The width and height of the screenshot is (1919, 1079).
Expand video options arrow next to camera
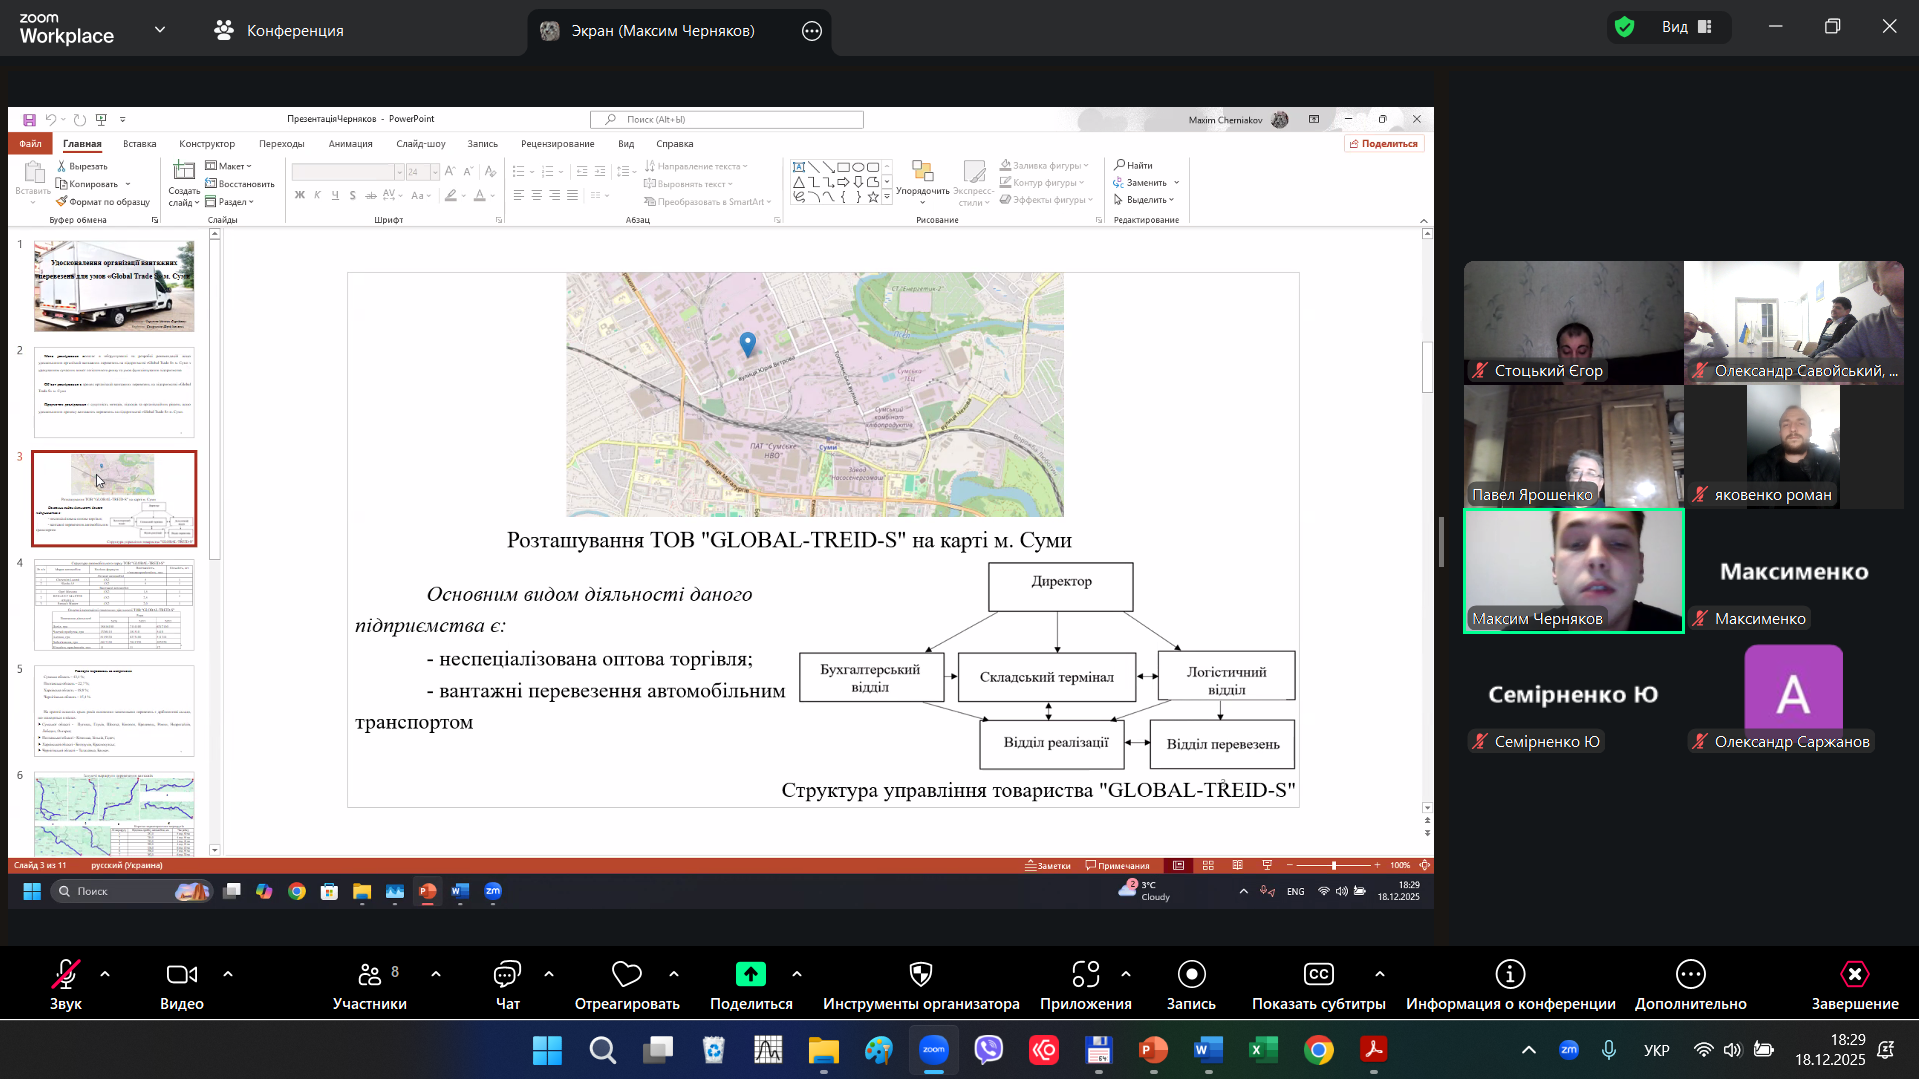point(228,973)
